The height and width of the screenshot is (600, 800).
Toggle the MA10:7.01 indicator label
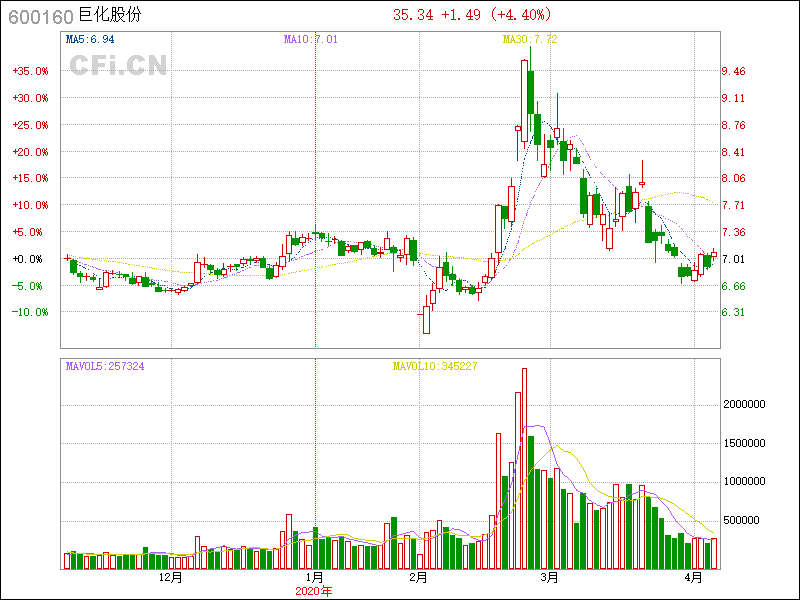[x=311, y=39]
